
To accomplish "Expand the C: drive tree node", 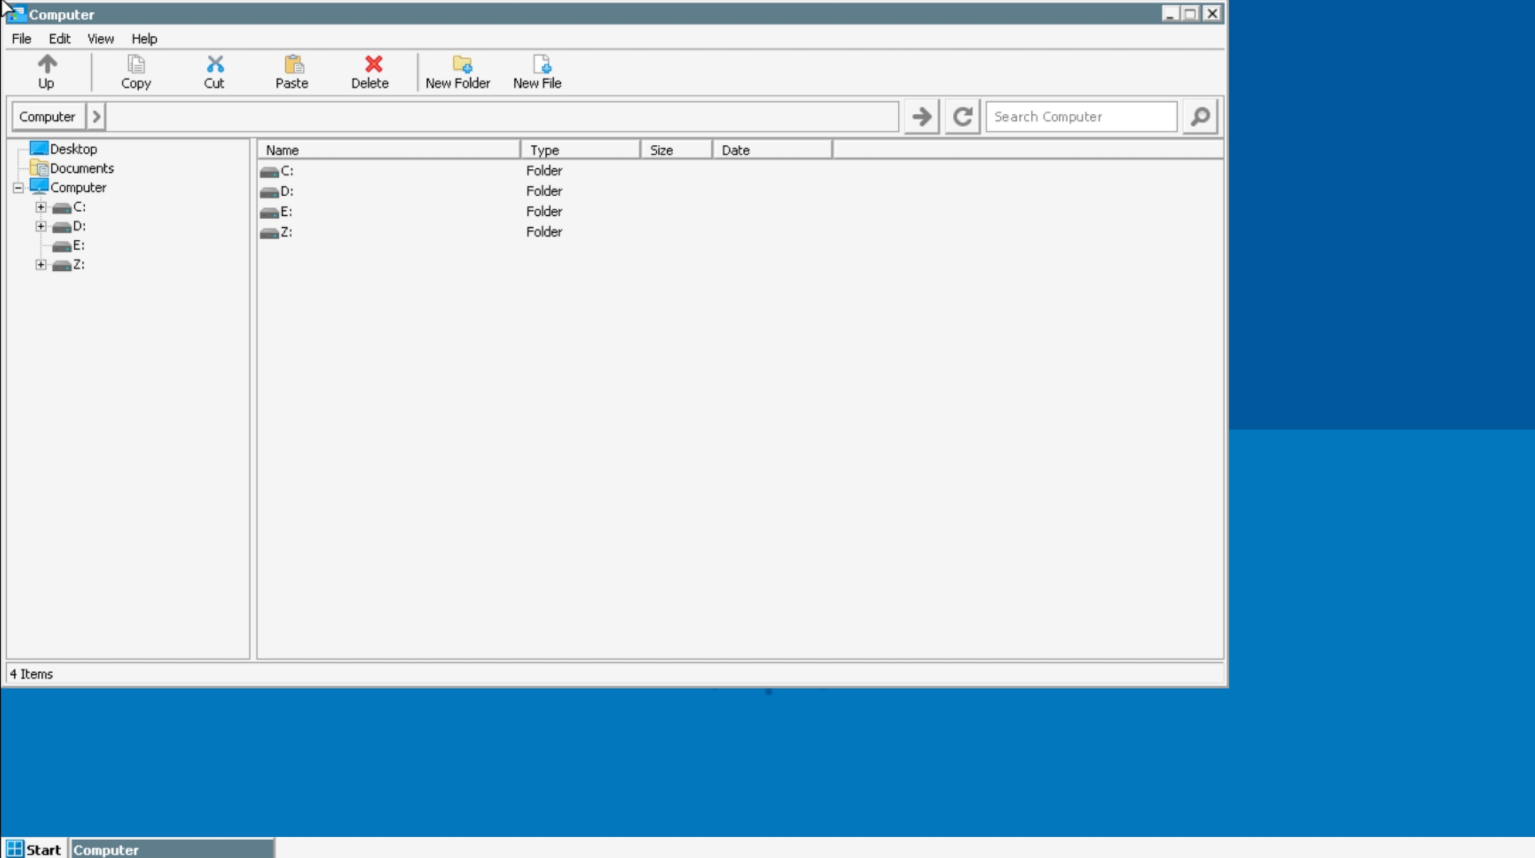I will click(x=41, y=207).
